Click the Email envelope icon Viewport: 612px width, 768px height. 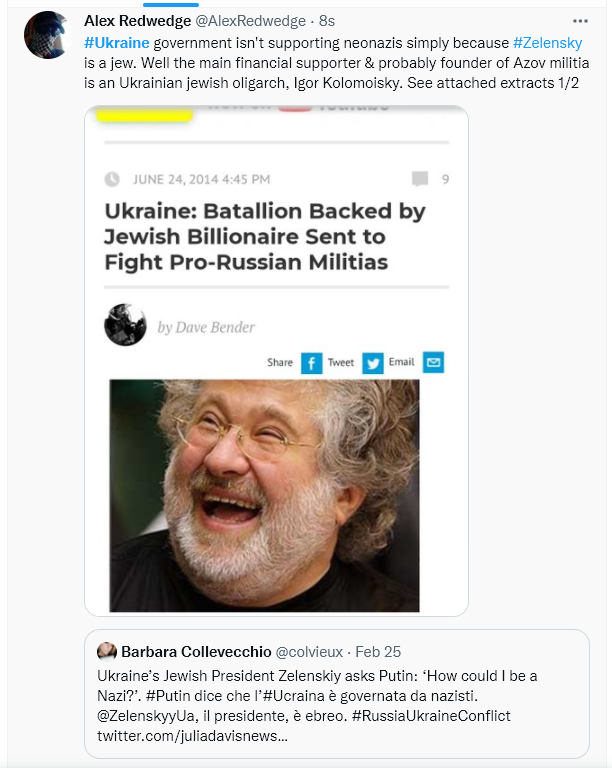pos(433,362)
